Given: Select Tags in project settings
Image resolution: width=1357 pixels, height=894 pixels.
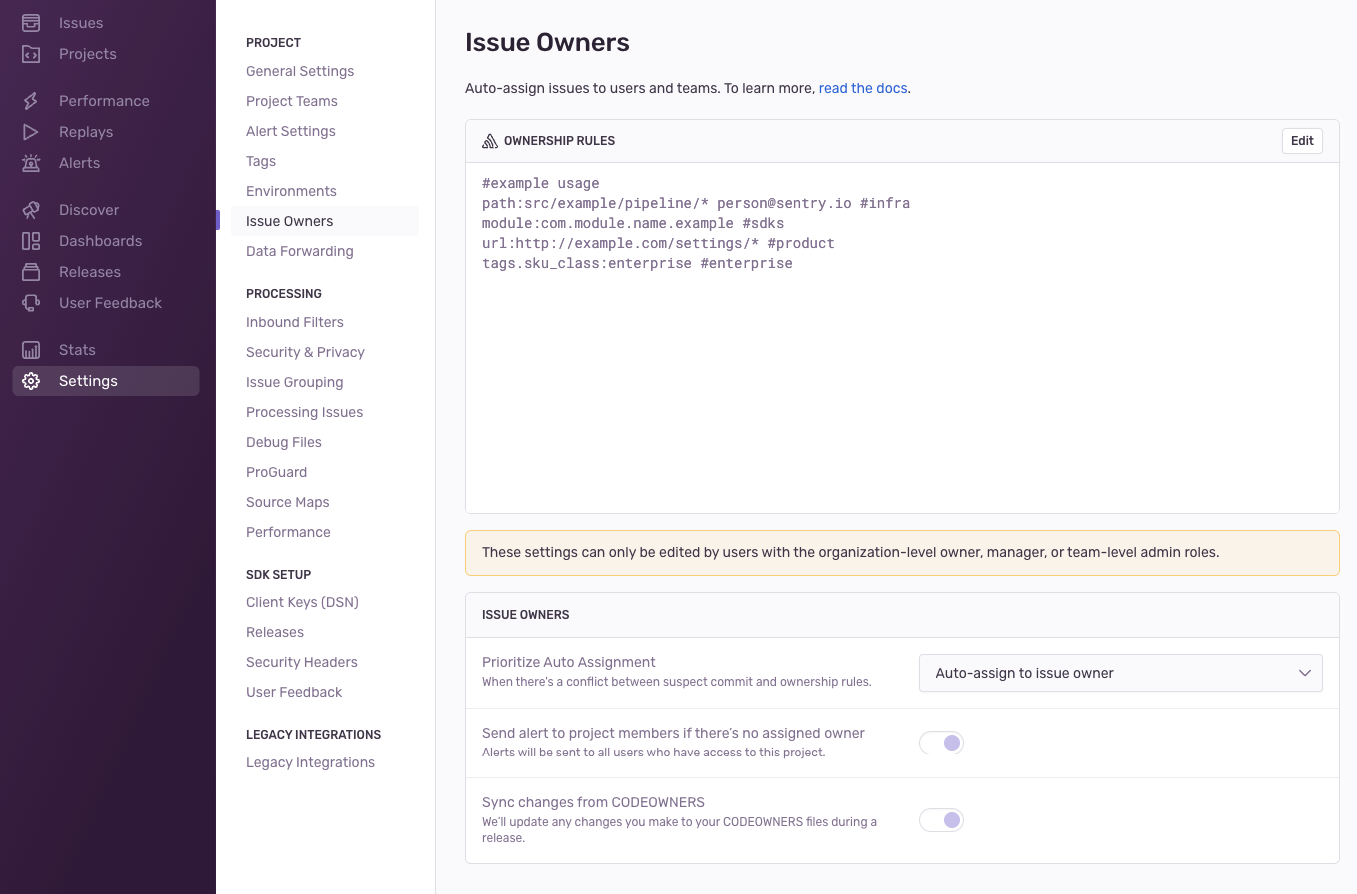Looking at the screenshot, I should (261, 161).
